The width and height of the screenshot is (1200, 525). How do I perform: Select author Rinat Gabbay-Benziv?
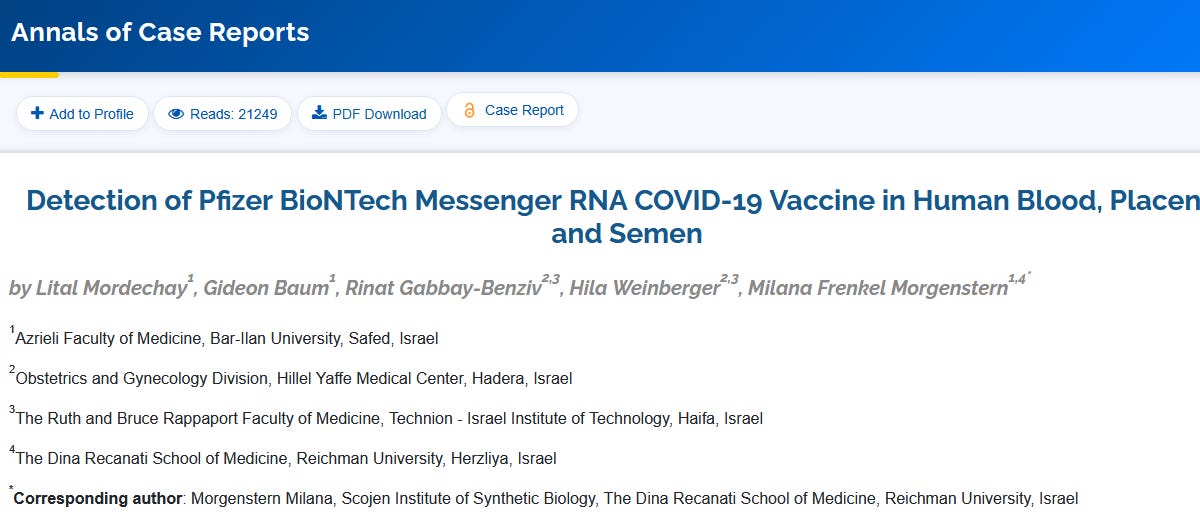[x=442, y=289]
